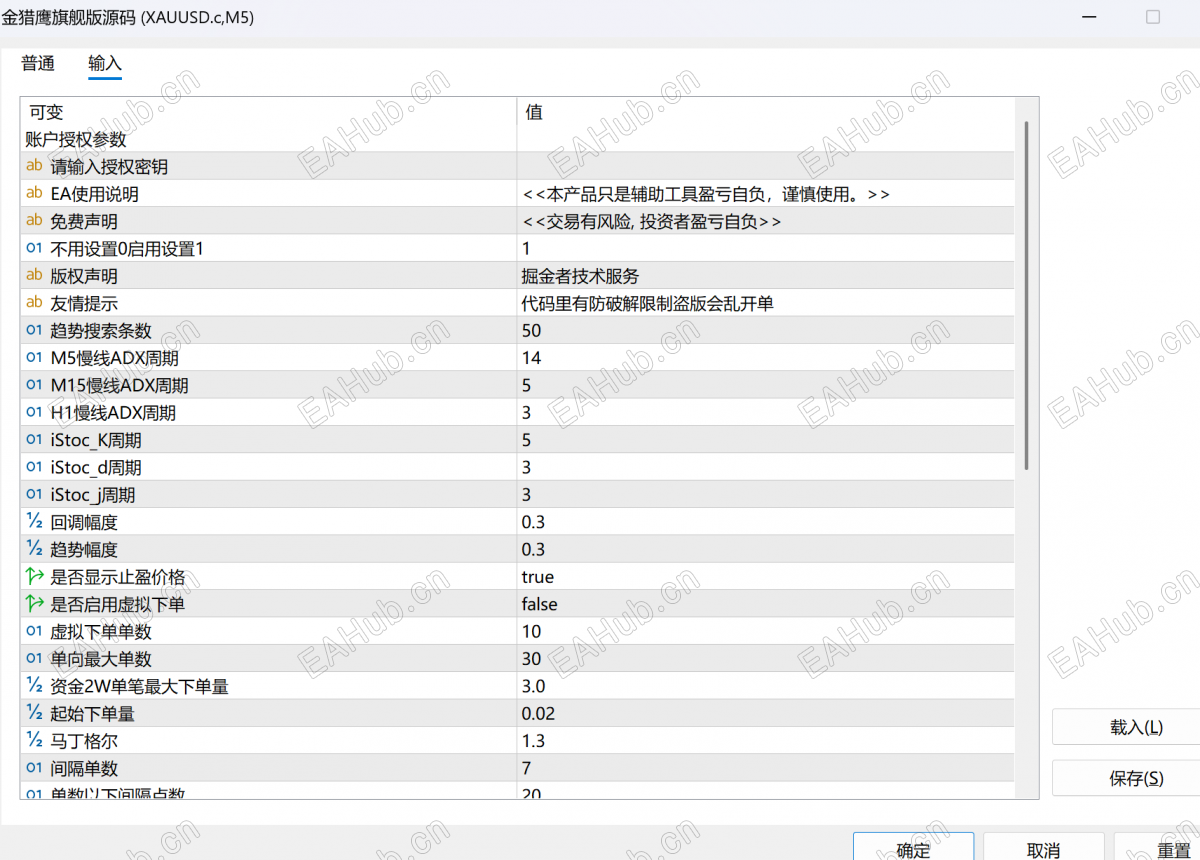
Task: Select the 回调幅度 row label
Action: tap(84, 522)
